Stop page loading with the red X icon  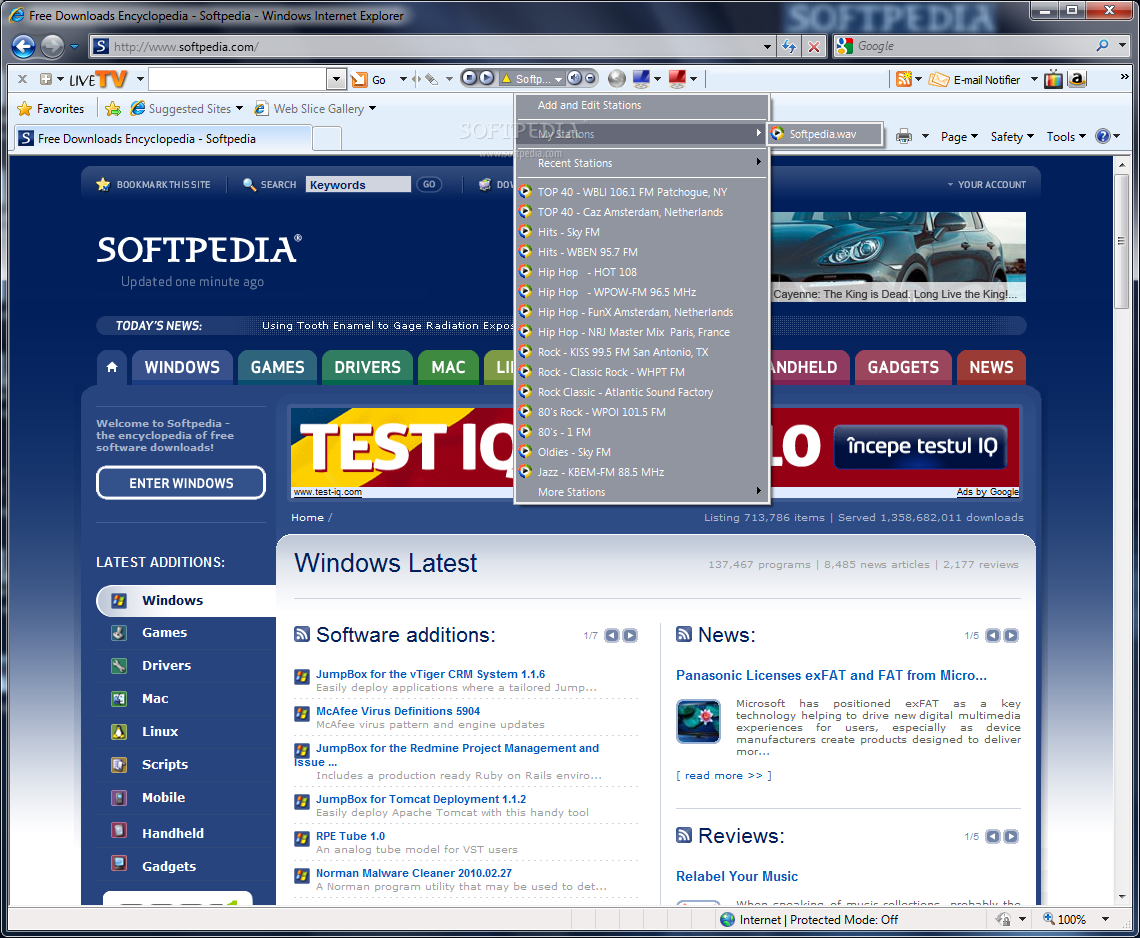[x=814, y=47]
